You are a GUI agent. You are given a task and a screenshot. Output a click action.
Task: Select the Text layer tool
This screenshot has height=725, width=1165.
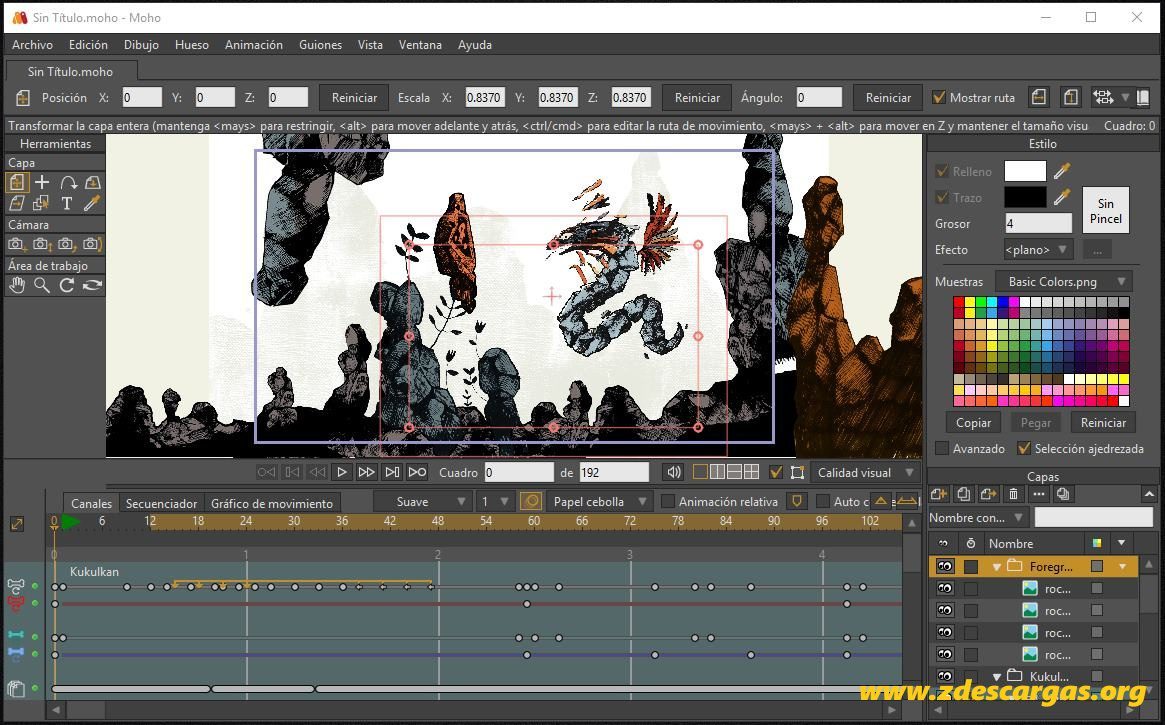pyautogui.click(x=67, y=204)
